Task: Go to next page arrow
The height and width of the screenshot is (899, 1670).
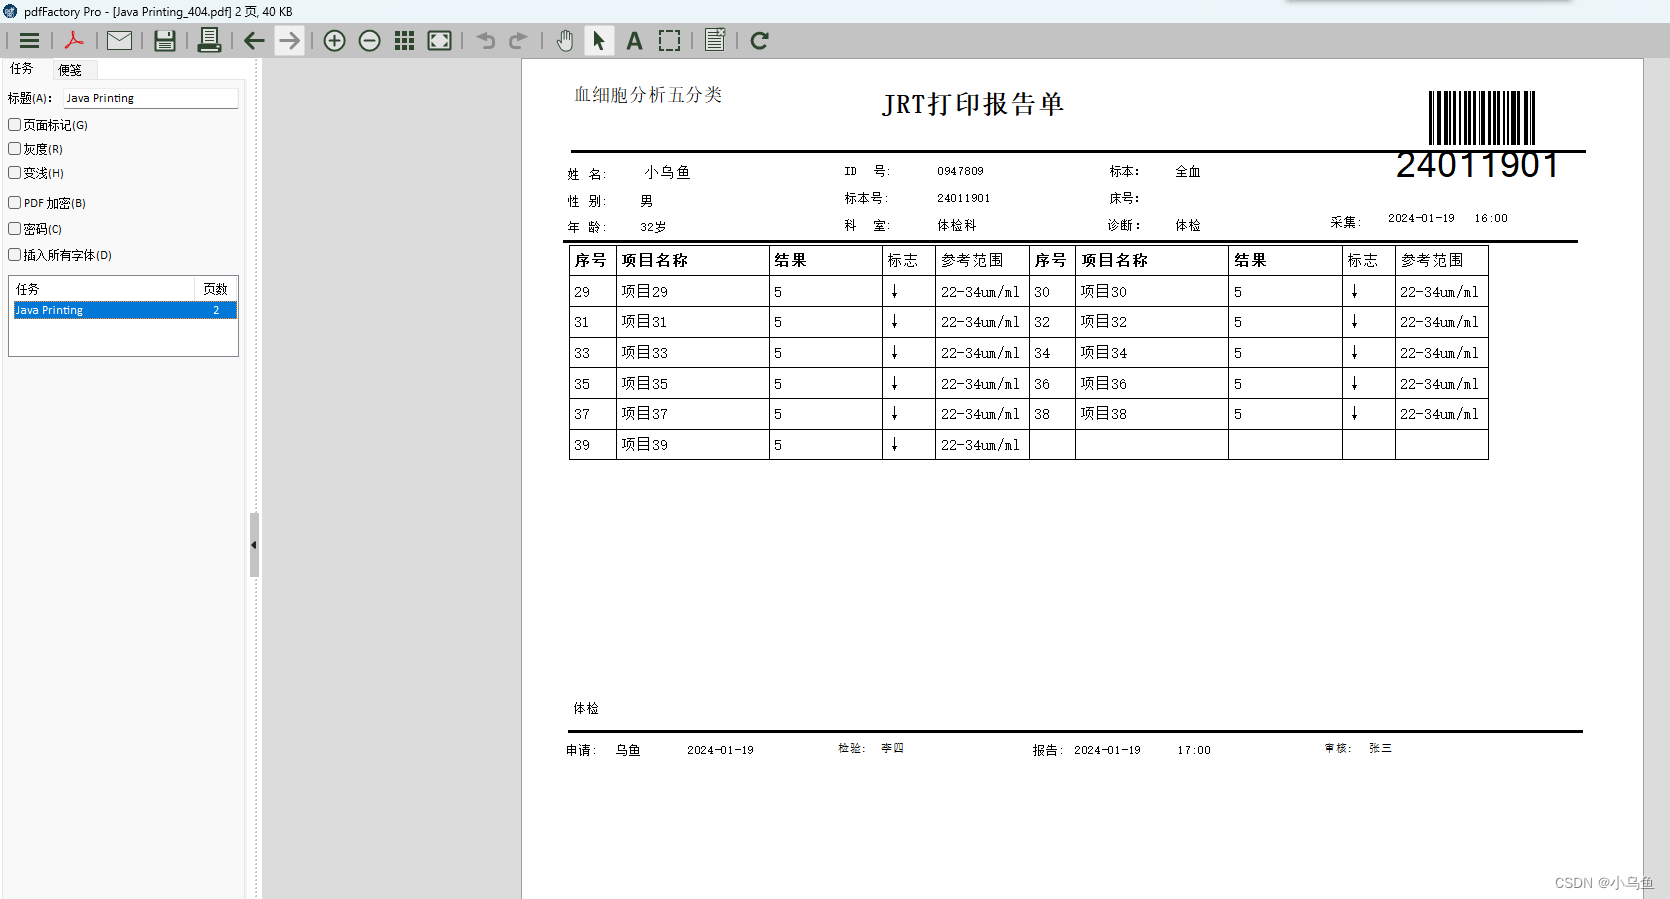Action: point(289,41)
